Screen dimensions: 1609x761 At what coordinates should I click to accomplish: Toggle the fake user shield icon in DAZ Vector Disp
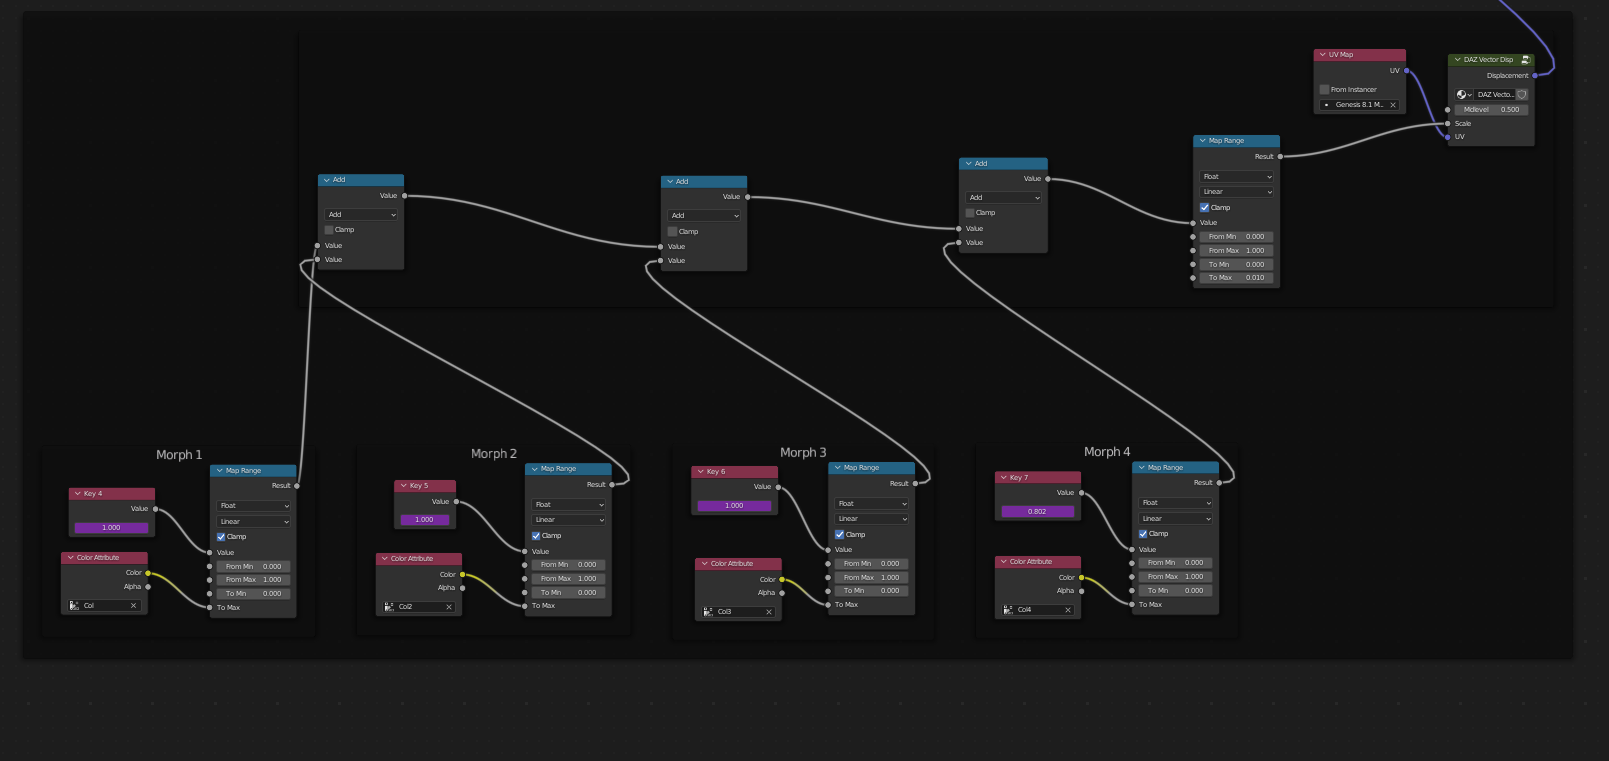pyautogui.click(x=1522, y=95)
